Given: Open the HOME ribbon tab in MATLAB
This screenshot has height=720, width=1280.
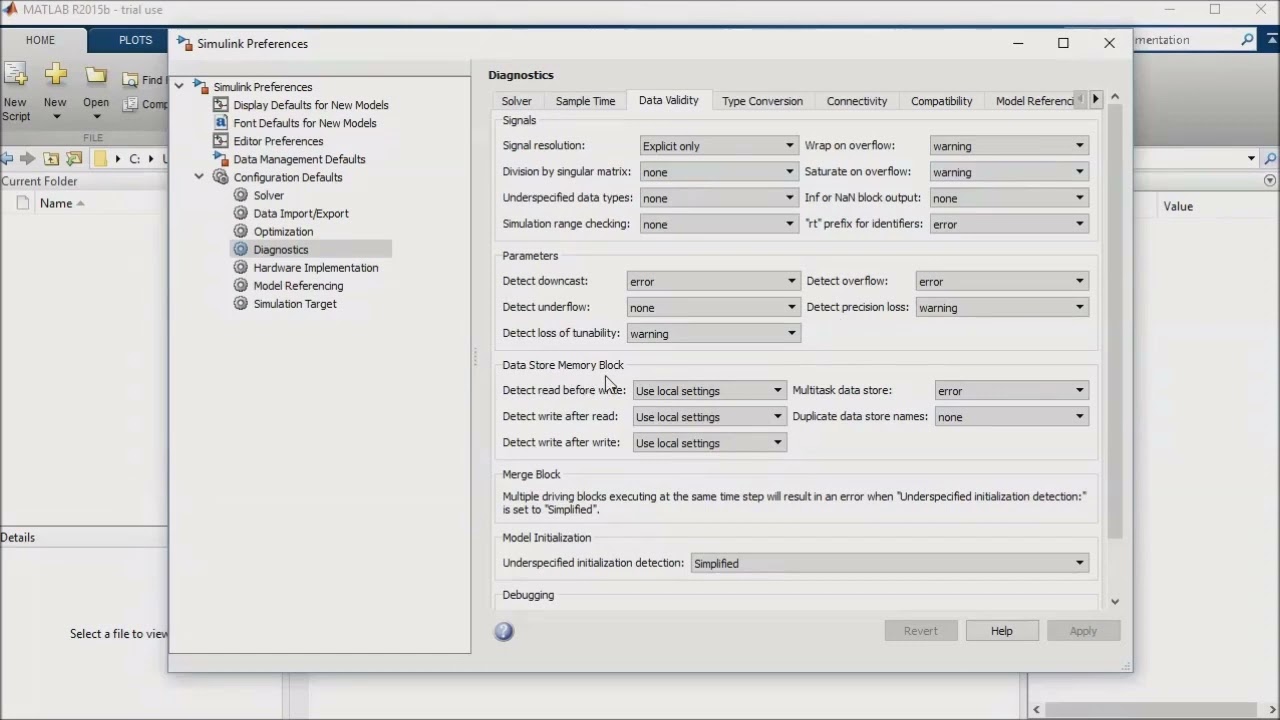Looking at the screenshot, I should pyautogui.click(x=40, y=40).
